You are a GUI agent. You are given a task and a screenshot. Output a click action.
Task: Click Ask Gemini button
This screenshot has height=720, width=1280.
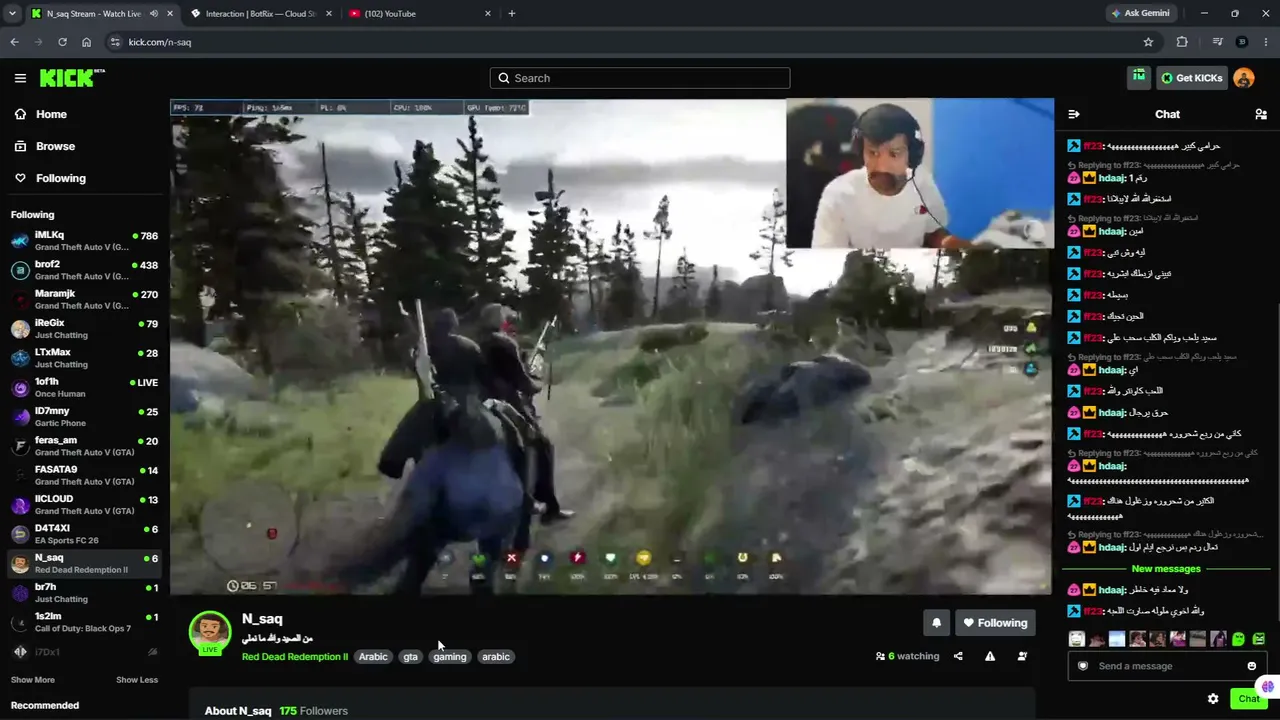click(1140, 14)
